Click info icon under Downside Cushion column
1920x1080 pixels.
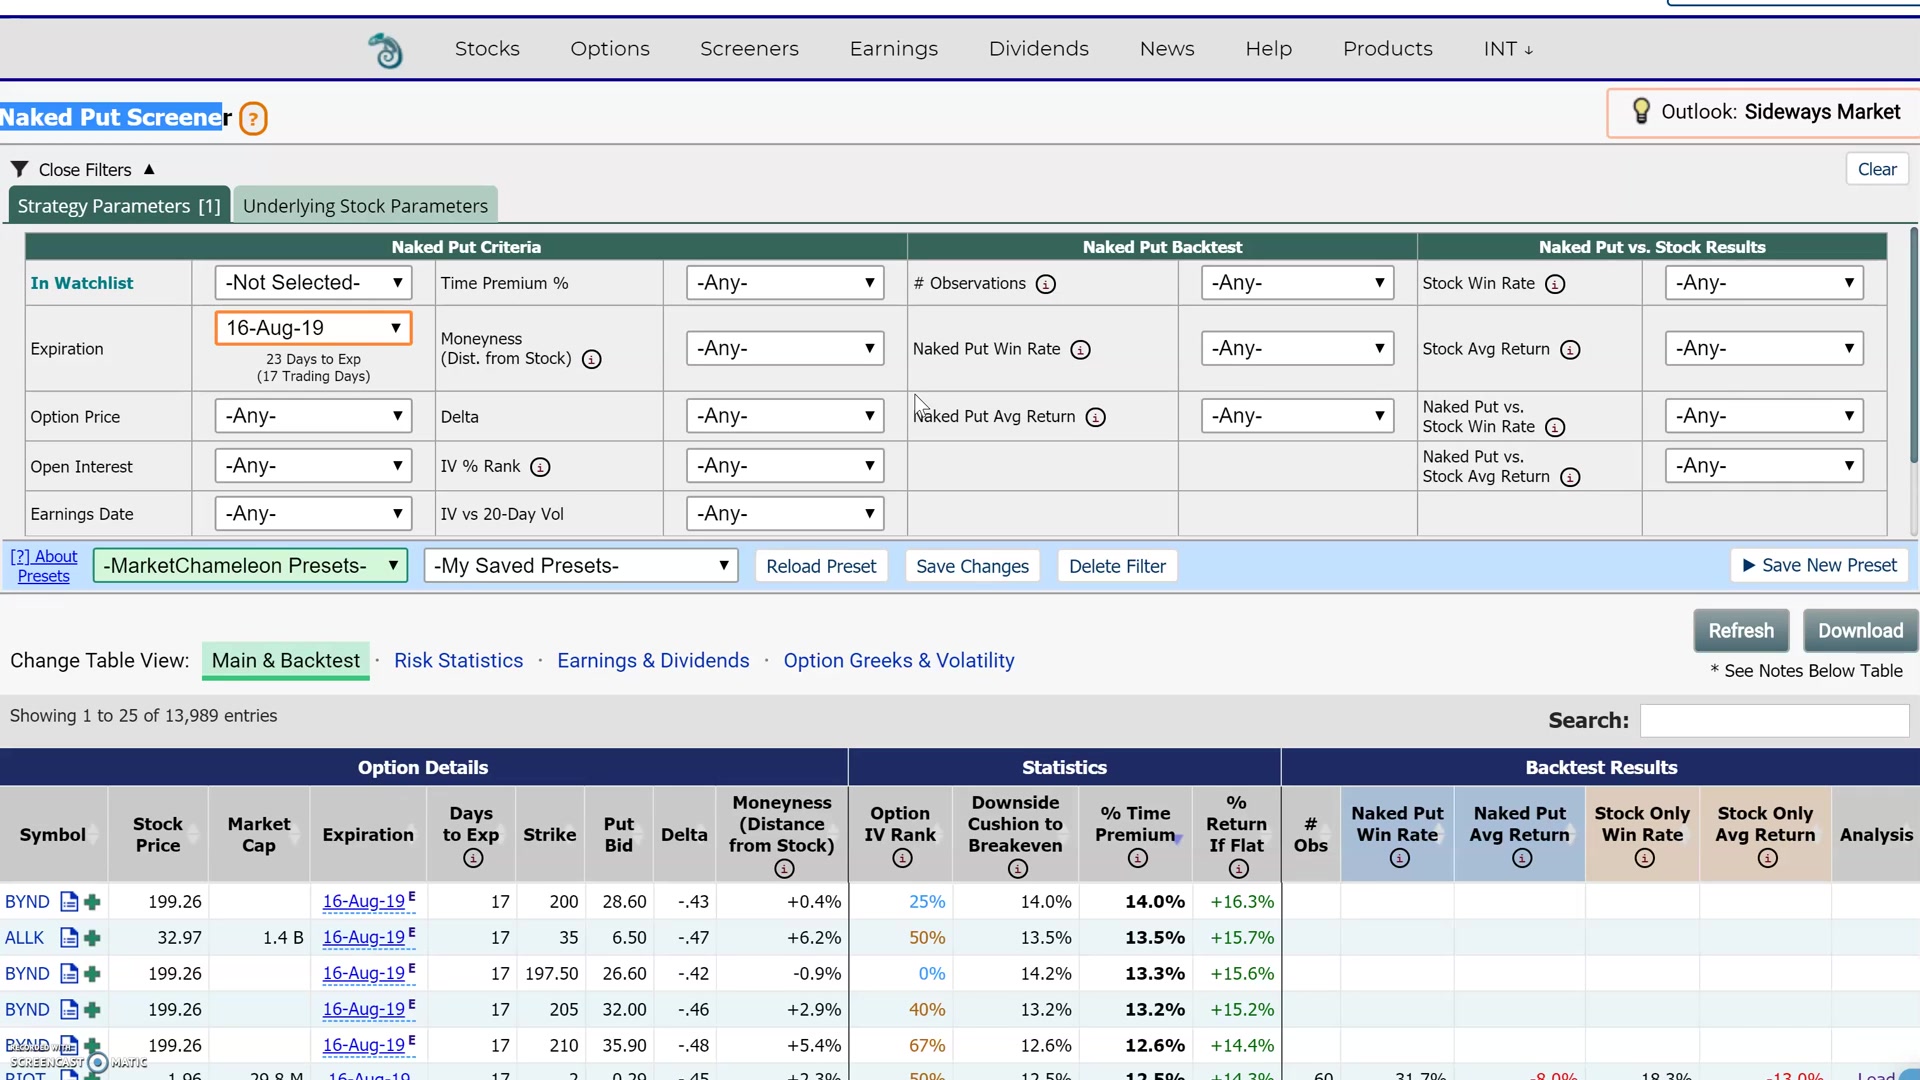[x=1017, y=869]
